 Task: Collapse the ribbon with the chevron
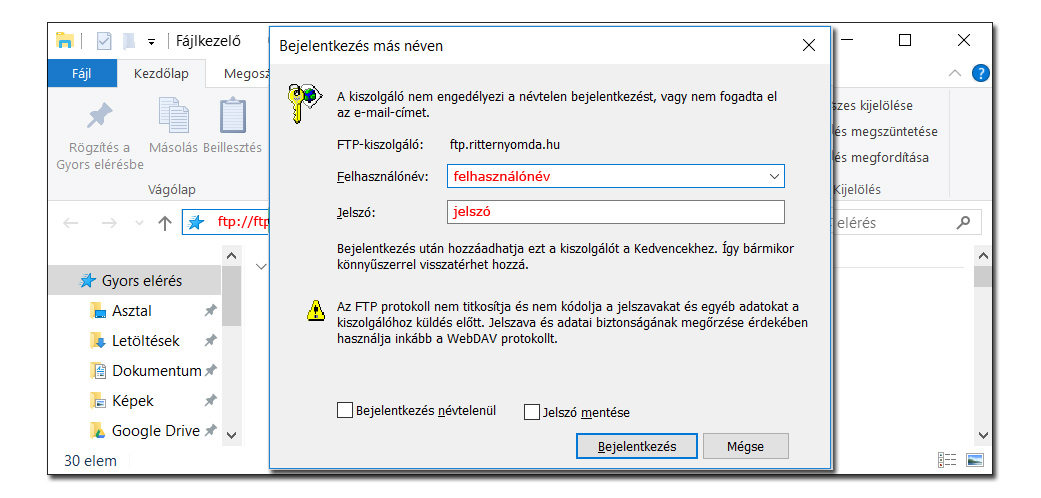point(955,73)
